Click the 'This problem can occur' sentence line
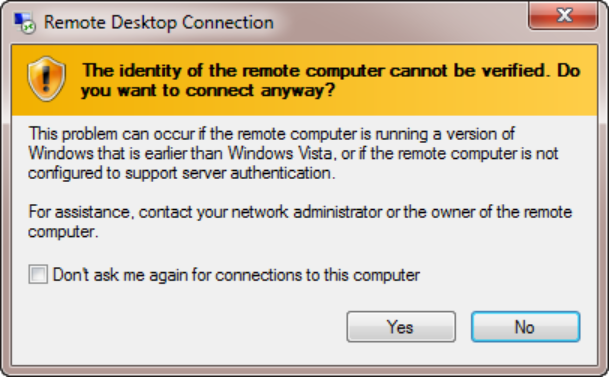Screen dimensions: 609x377 [272, 134]
